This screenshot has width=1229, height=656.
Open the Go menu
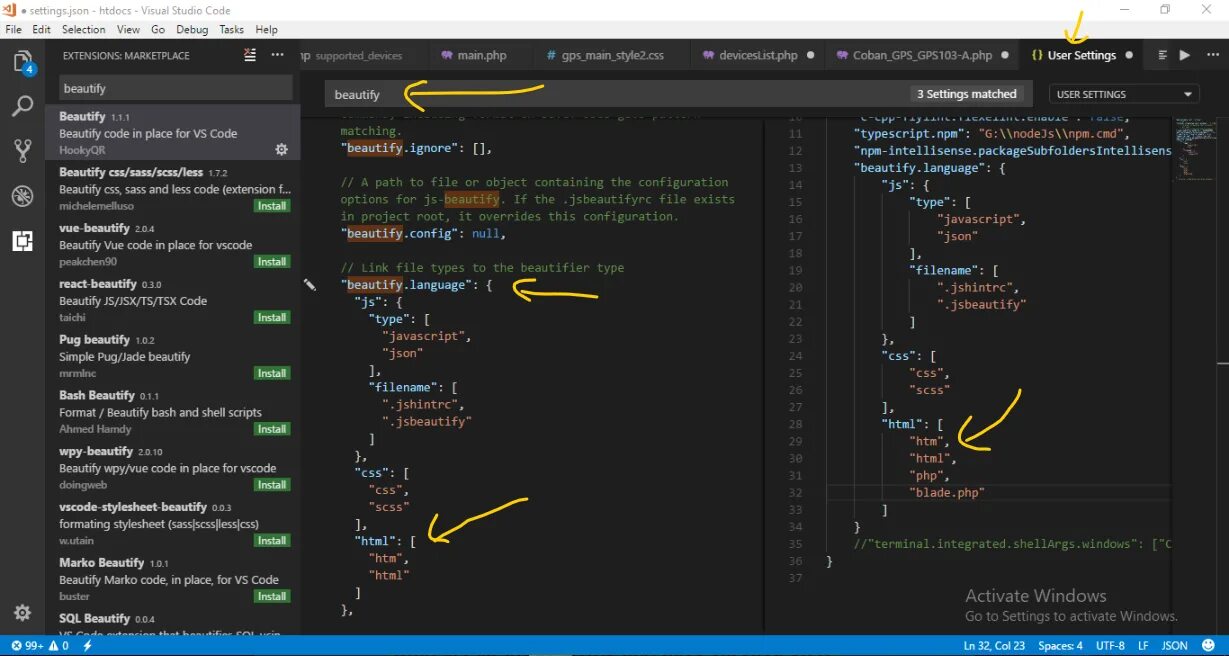tap(158, 30)
